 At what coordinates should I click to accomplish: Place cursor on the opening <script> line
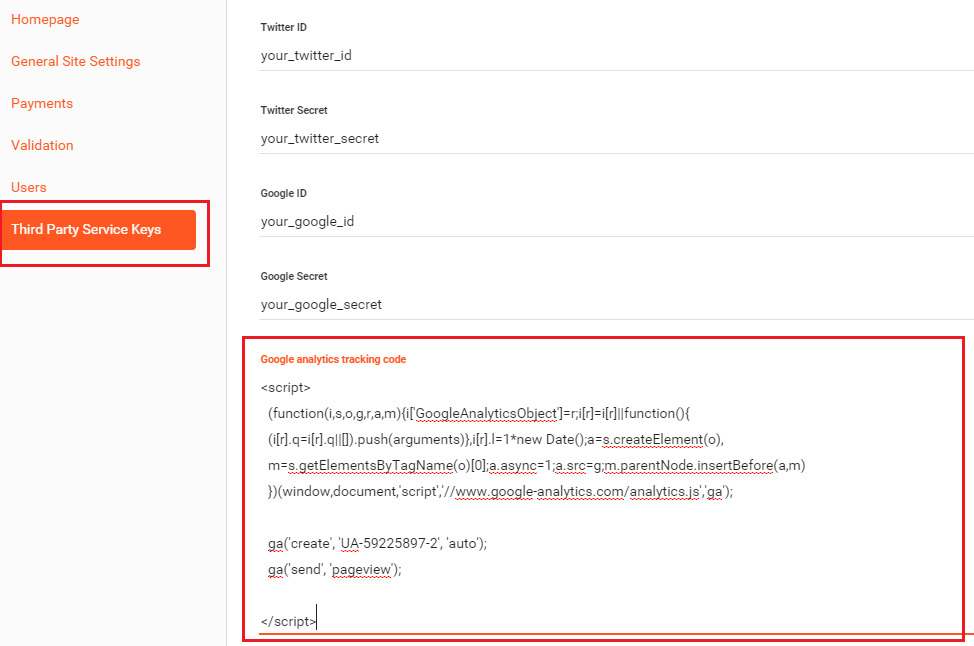tap(286, 387)
